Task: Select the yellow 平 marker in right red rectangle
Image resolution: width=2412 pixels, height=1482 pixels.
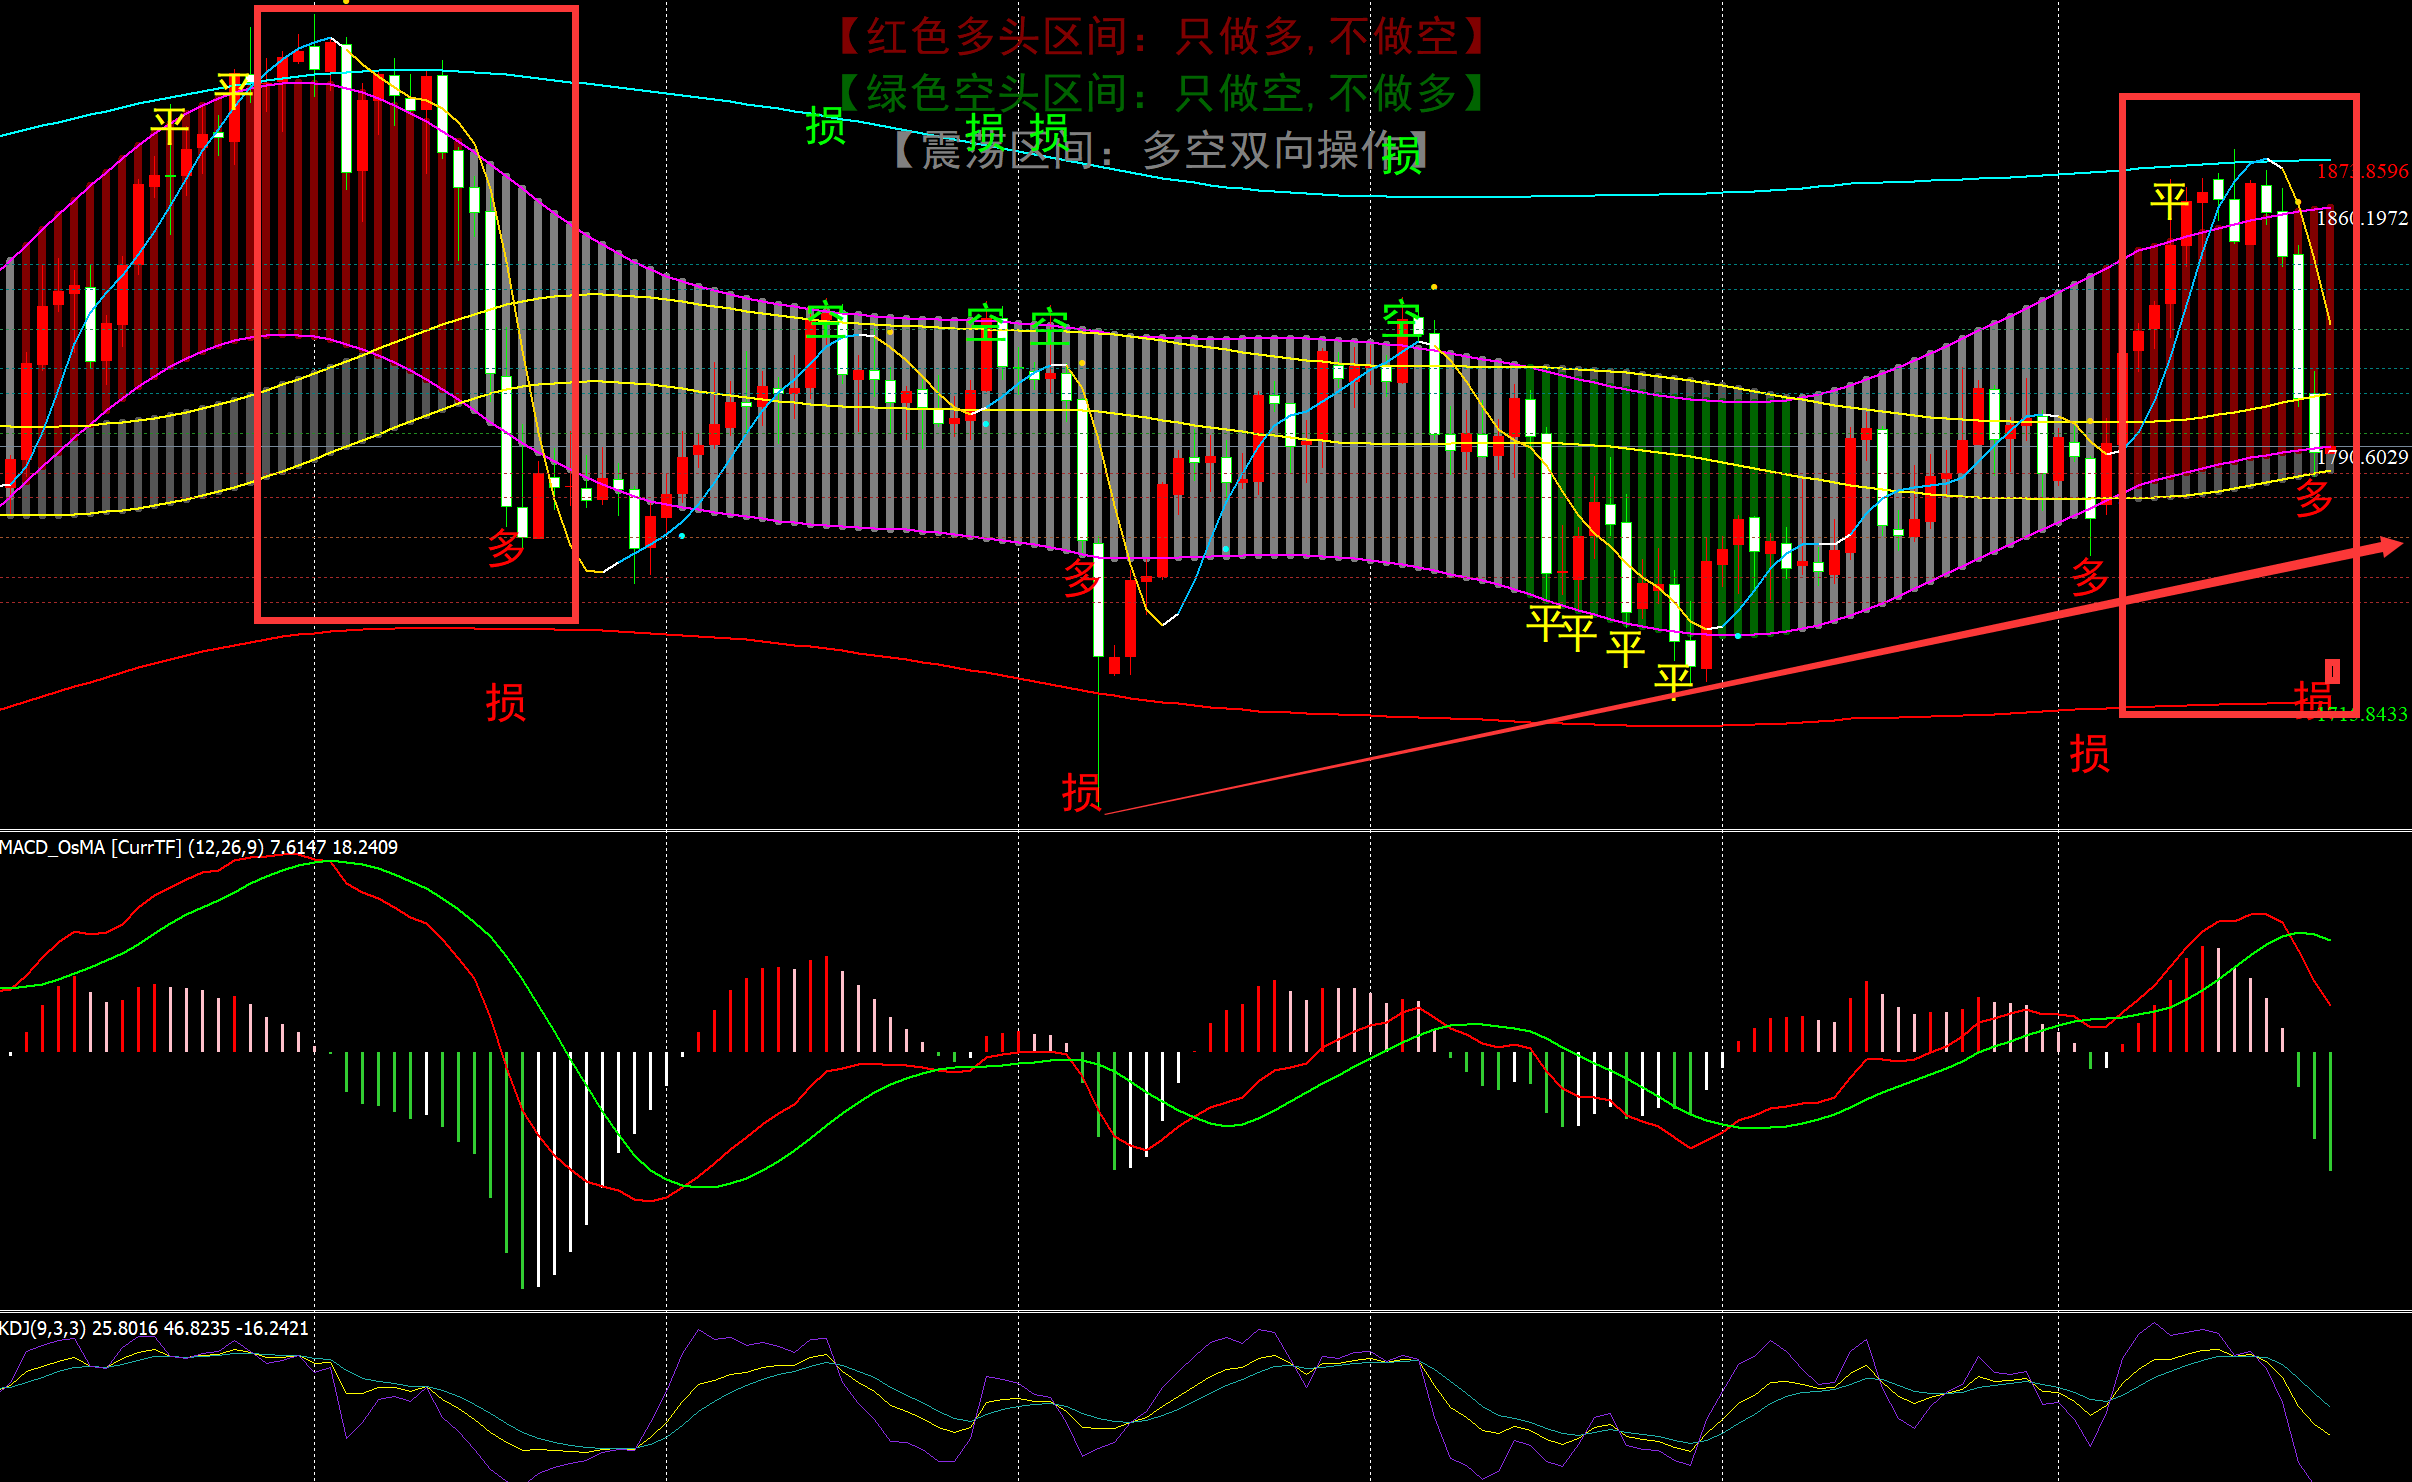Action: [x=2169, y=200]
